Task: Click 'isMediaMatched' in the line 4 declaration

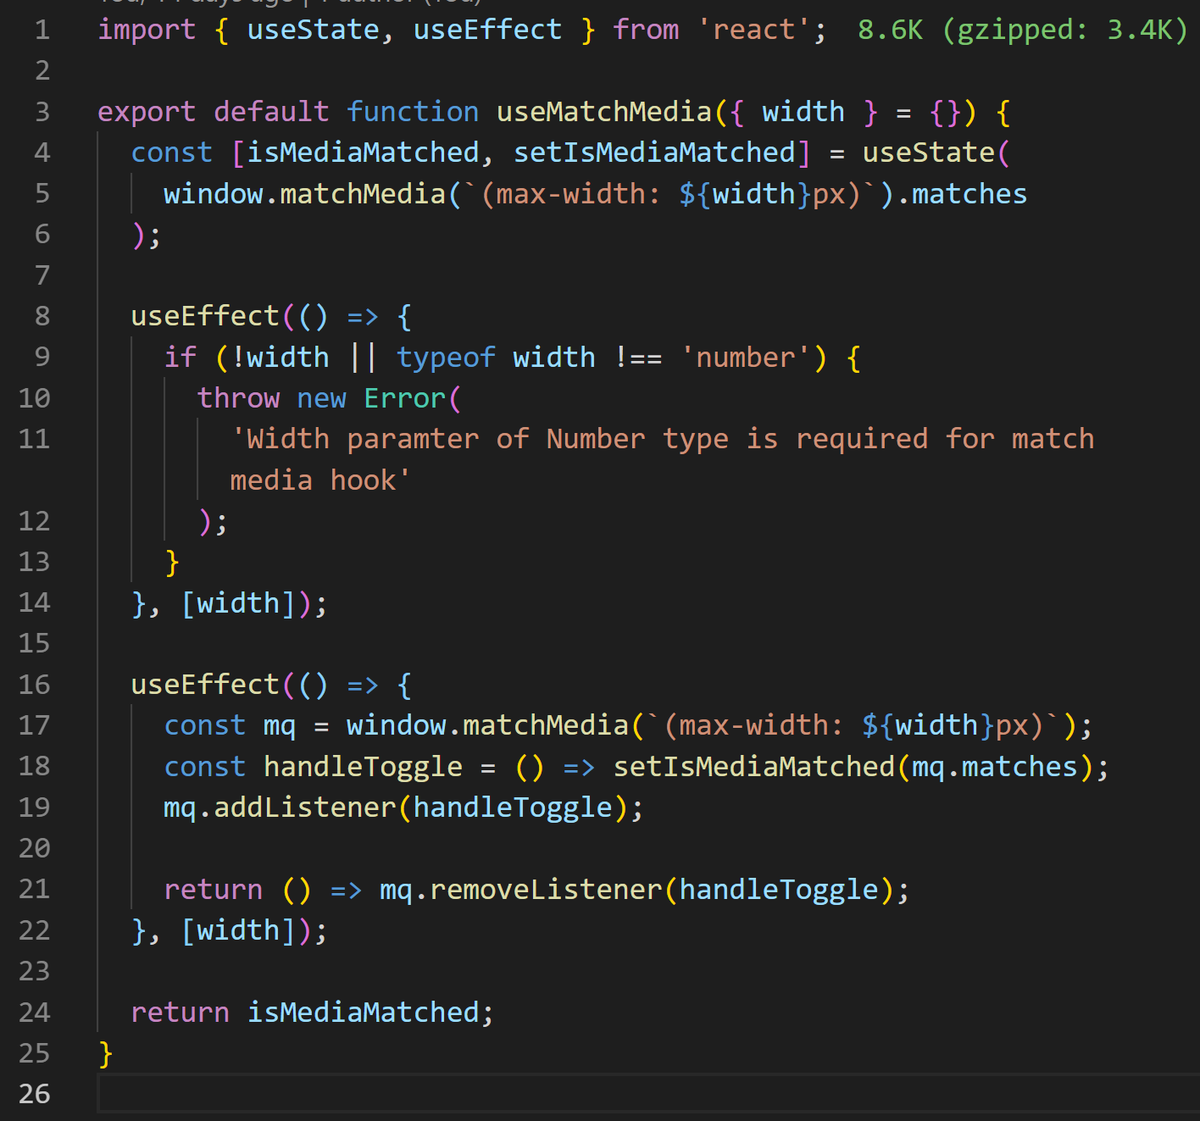Action: pos(363,153)
